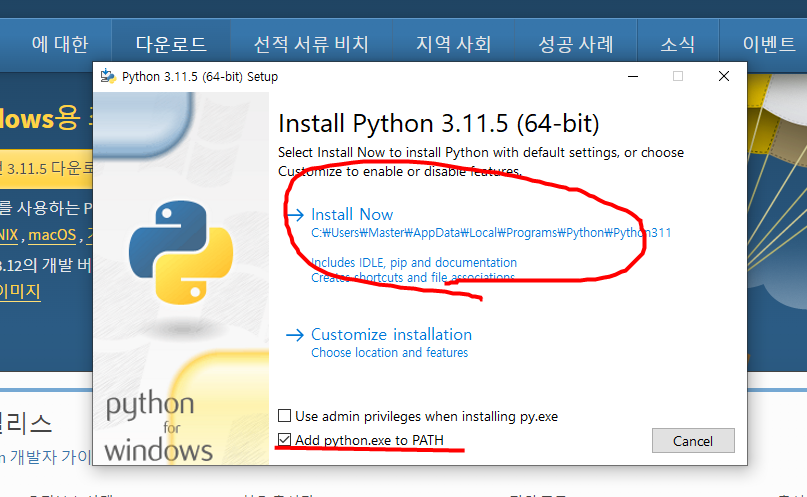Click the Install Now arrow icon
807x497 pixels.
click(x=295, y=215)
